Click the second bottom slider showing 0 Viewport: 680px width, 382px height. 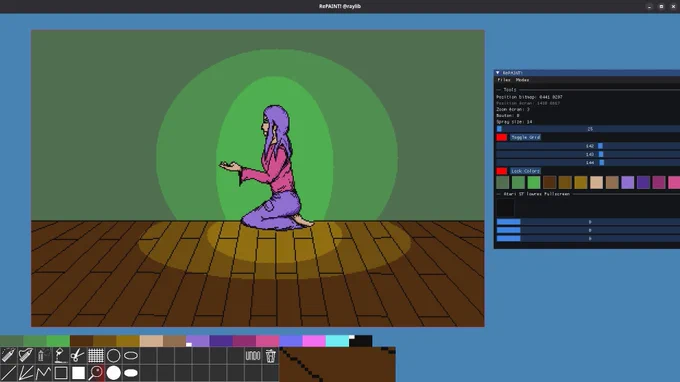tap(588, 230)
